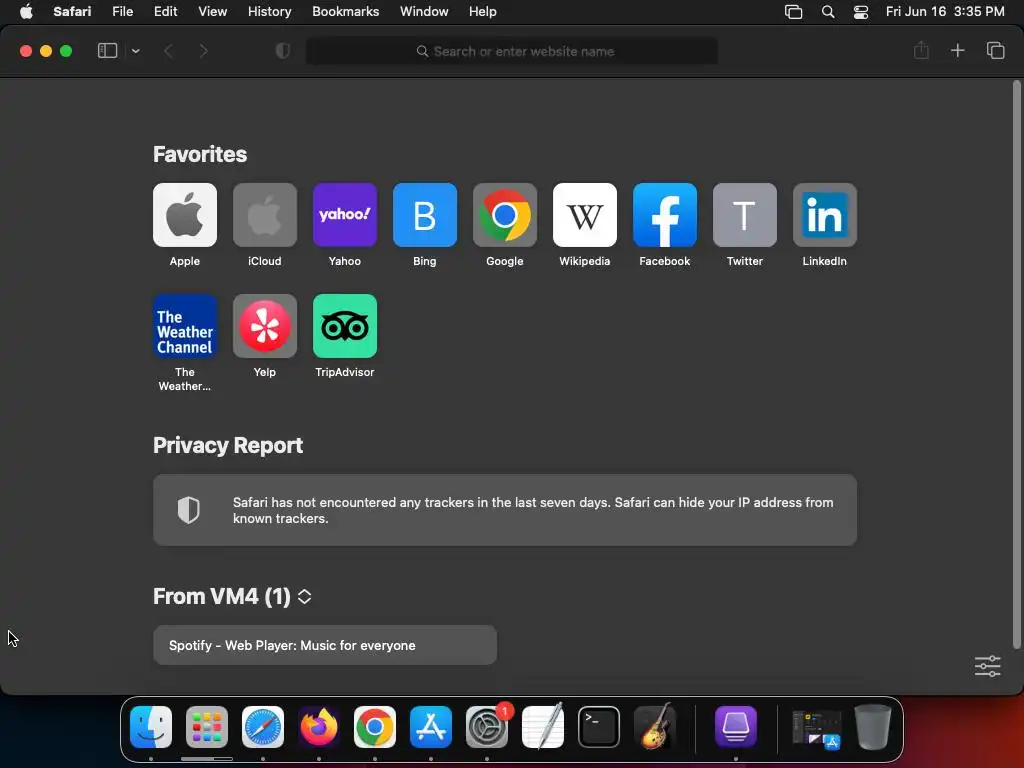Open the LinkedIn favorite
This screenshot has width=1024, height=768.
point(825,215)
